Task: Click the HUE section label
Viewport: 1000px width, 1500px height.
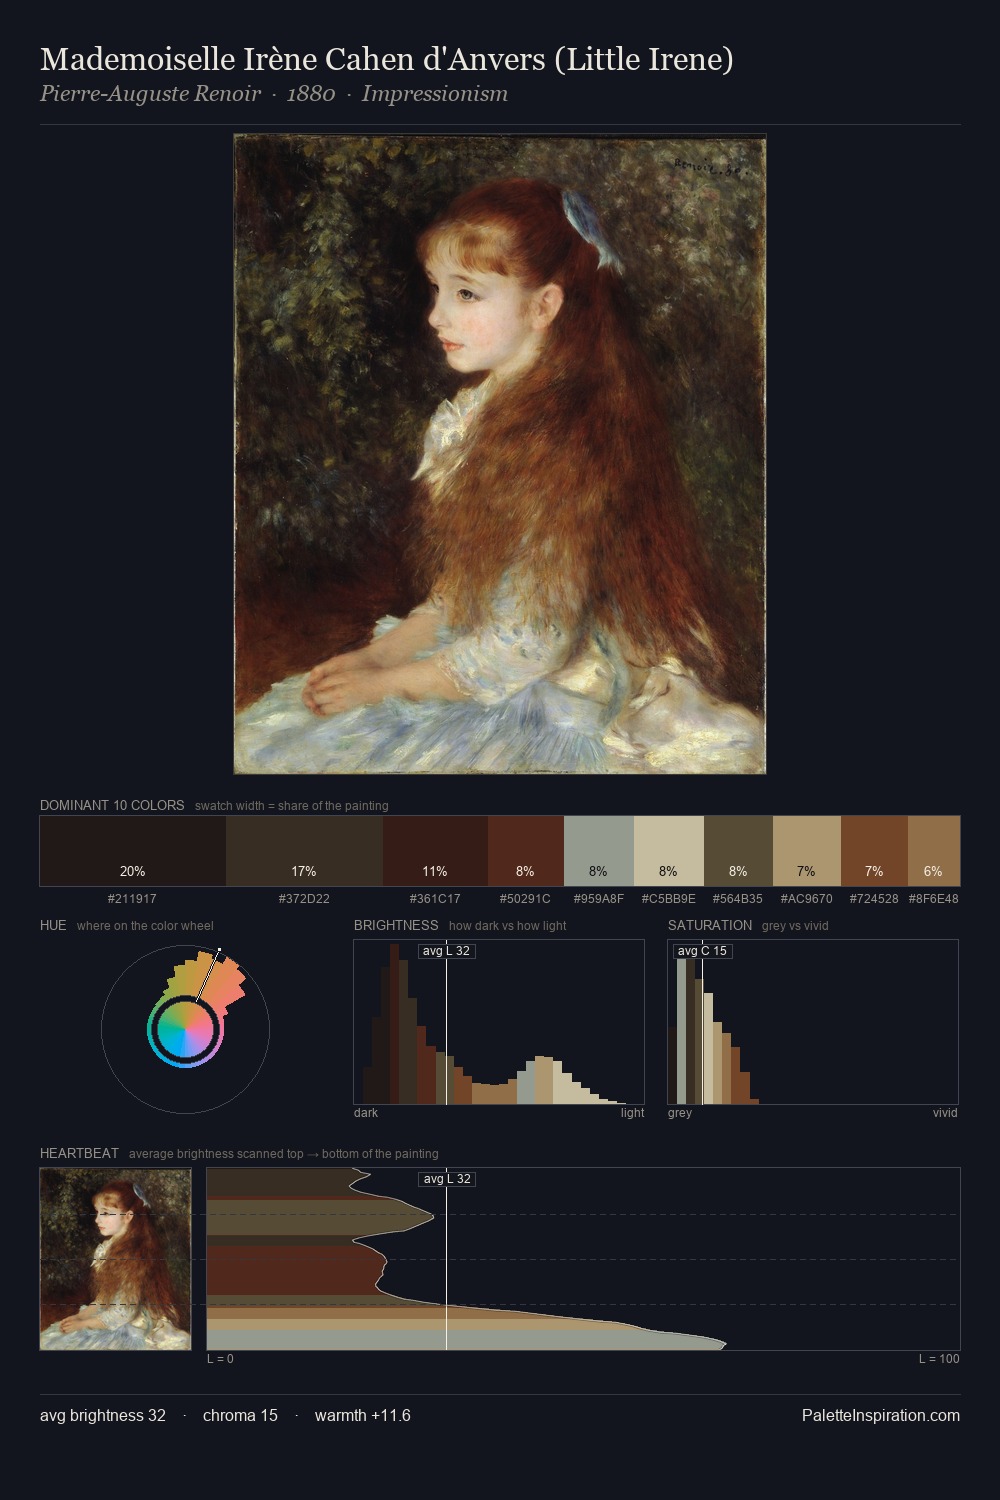Action: click(53, 925)
